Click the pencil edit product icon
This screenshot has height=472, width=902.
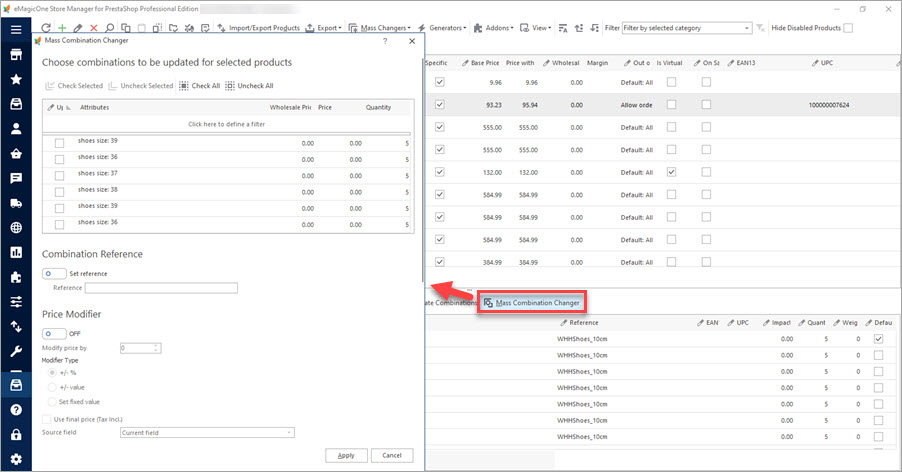78,28
